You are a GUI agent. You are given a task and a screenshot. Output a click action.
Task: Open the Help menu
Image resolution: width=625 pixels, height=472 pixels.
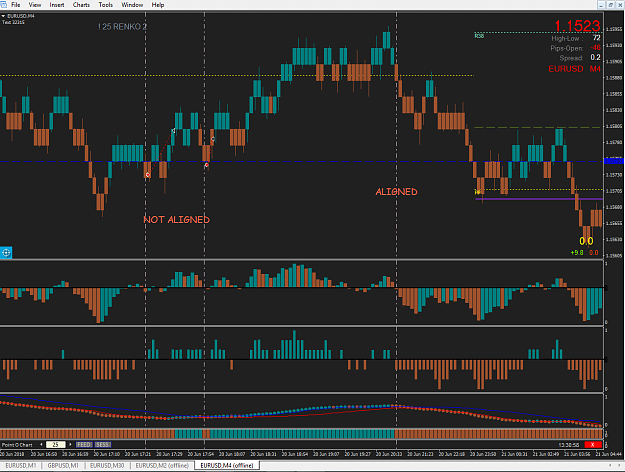158,5
